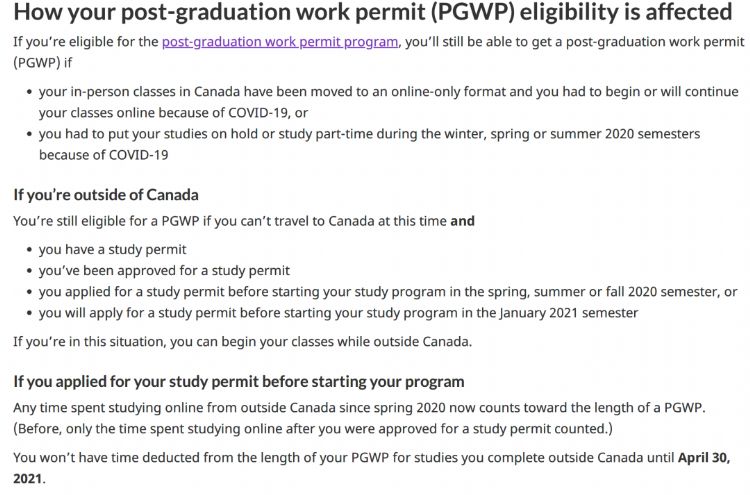Click the bullet about putting studies on hold

(369, 134)
